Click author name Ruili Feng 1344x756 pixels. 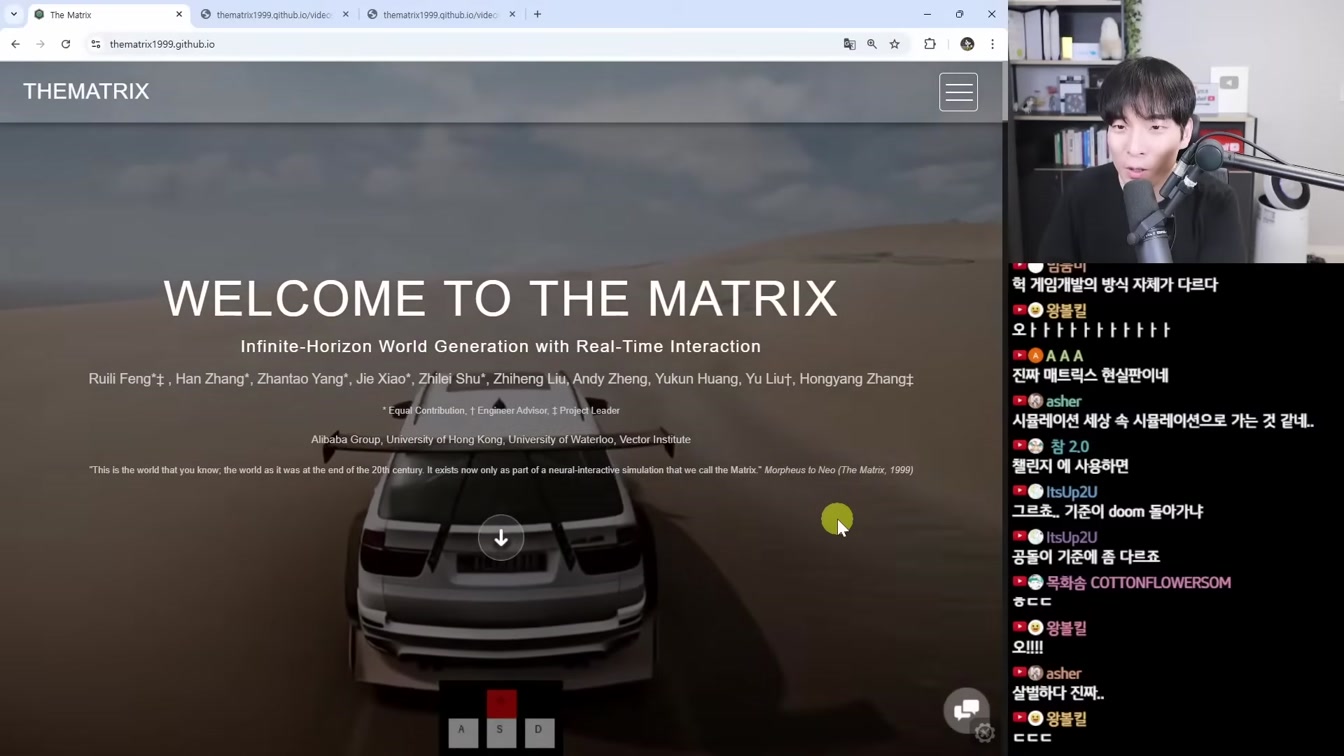point(126,379)
